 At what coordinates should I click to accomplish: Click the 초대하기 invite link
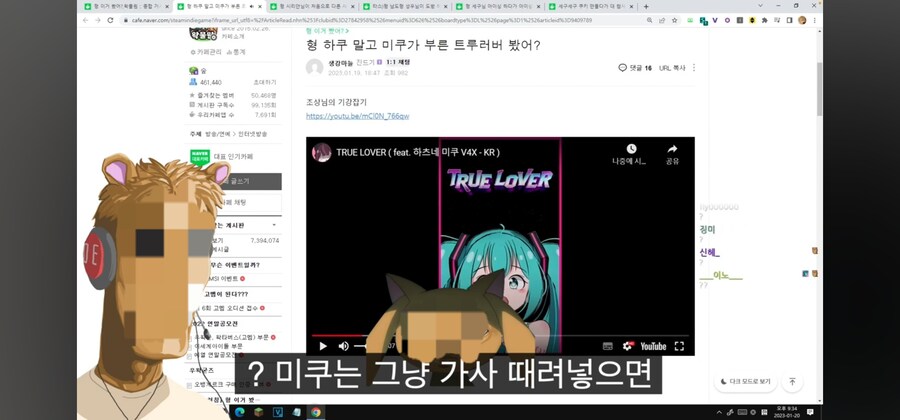[265, 82]
